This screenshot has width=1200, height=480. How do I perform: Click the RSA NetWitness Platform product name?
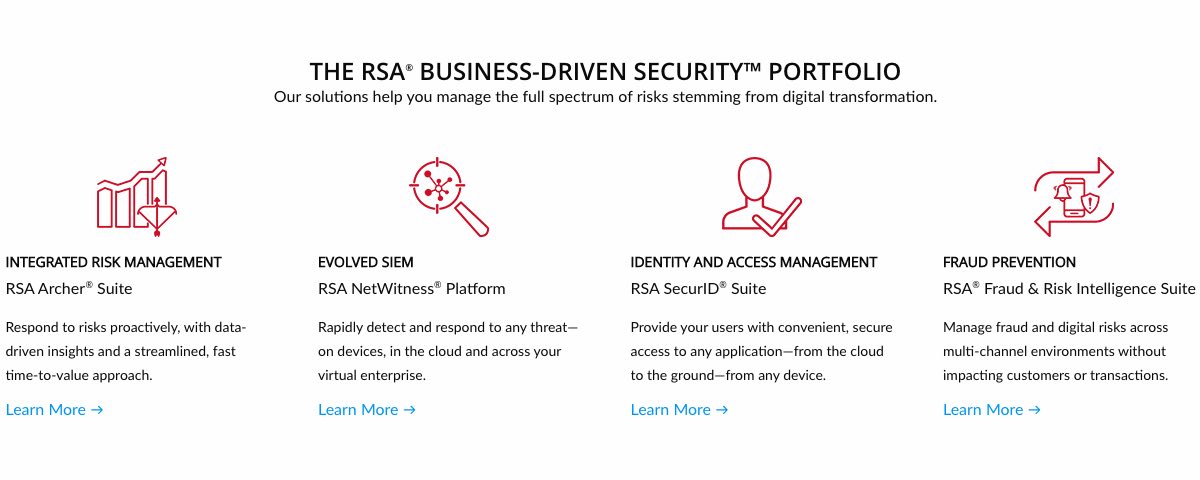point(412,288)
